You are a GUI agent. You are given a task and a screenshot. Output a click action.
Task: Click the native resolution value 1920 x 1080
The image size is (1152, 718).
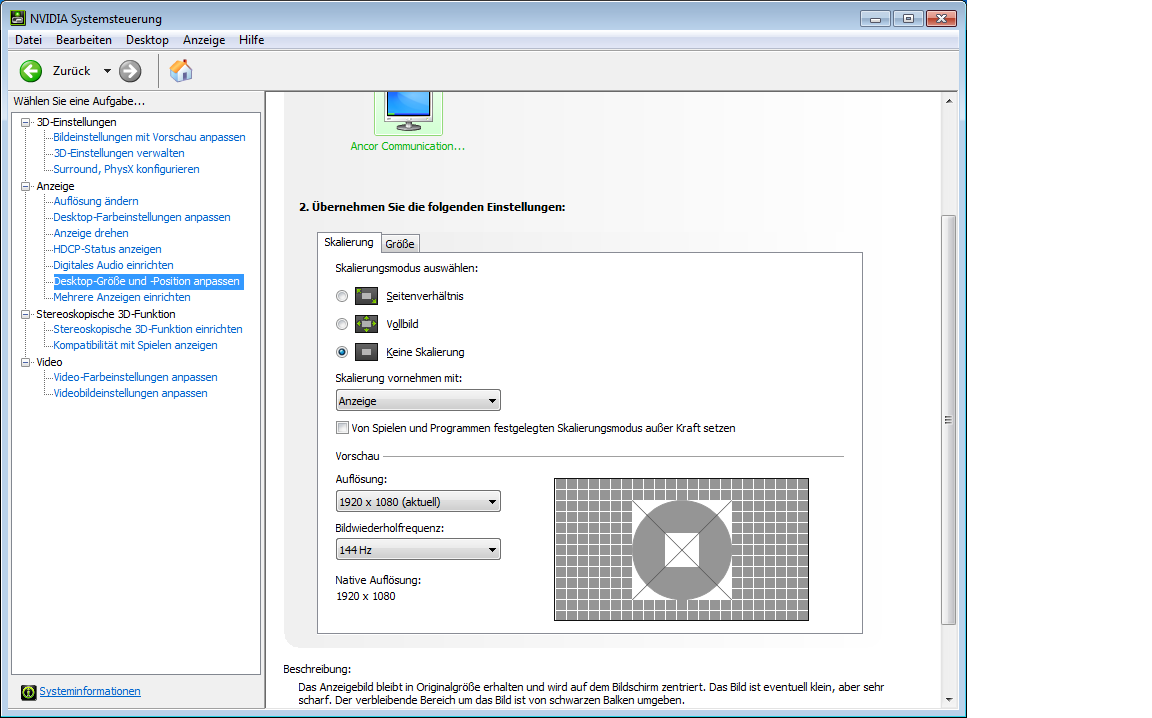pyautogui.click(x=366, y=596)
